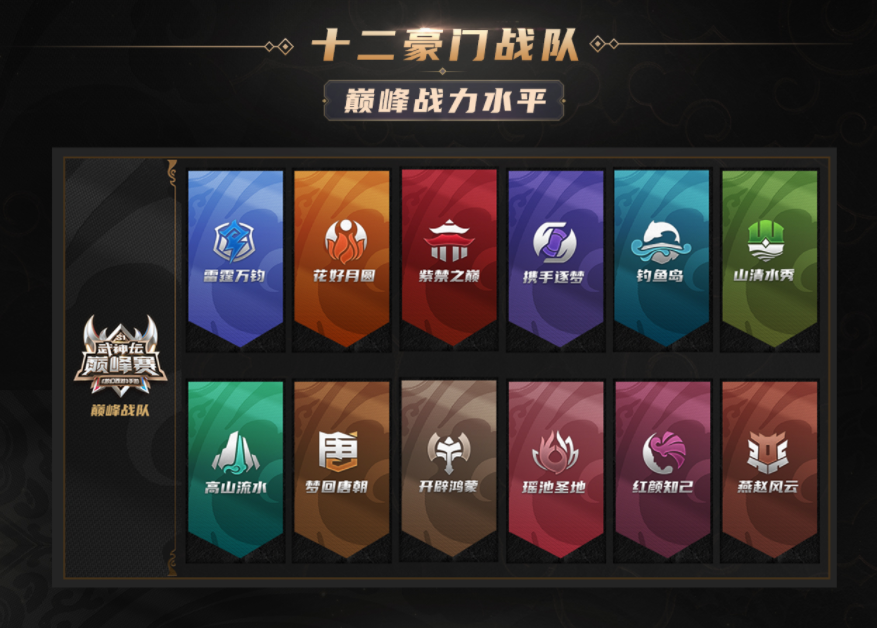
Task: Select the 钓鱼岛 dolphin wave emblem
Action: coord(661,242)
